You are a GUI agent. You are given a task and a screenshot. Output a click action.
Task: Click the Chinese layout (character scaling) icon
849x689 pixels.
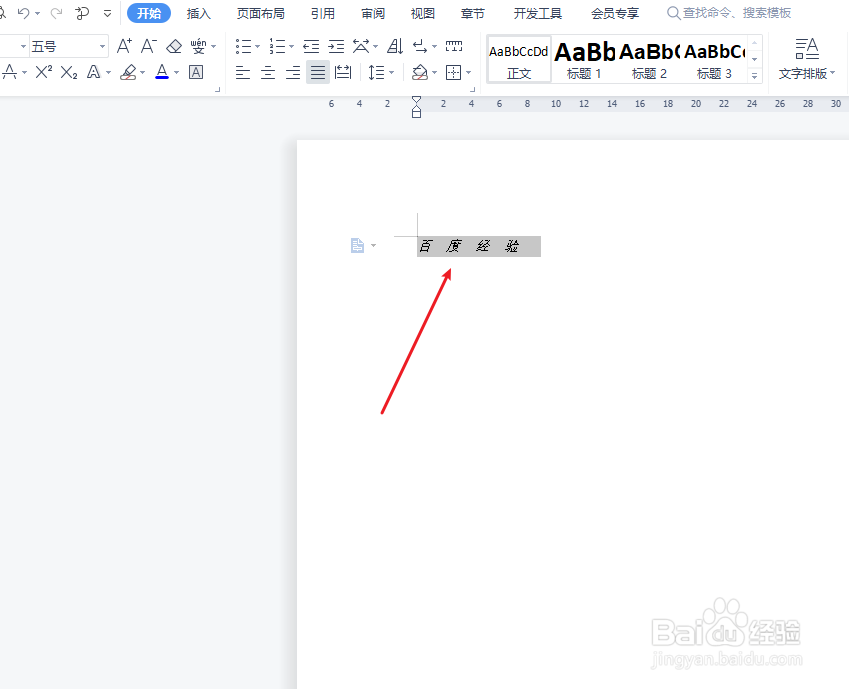pos(361,47)
